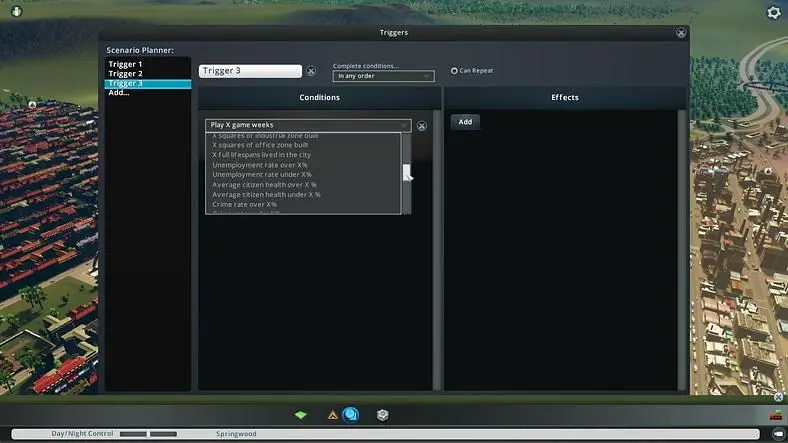Open the settings gear at top right
Viewport: 788px width, 443px height.
pos(774,12)
